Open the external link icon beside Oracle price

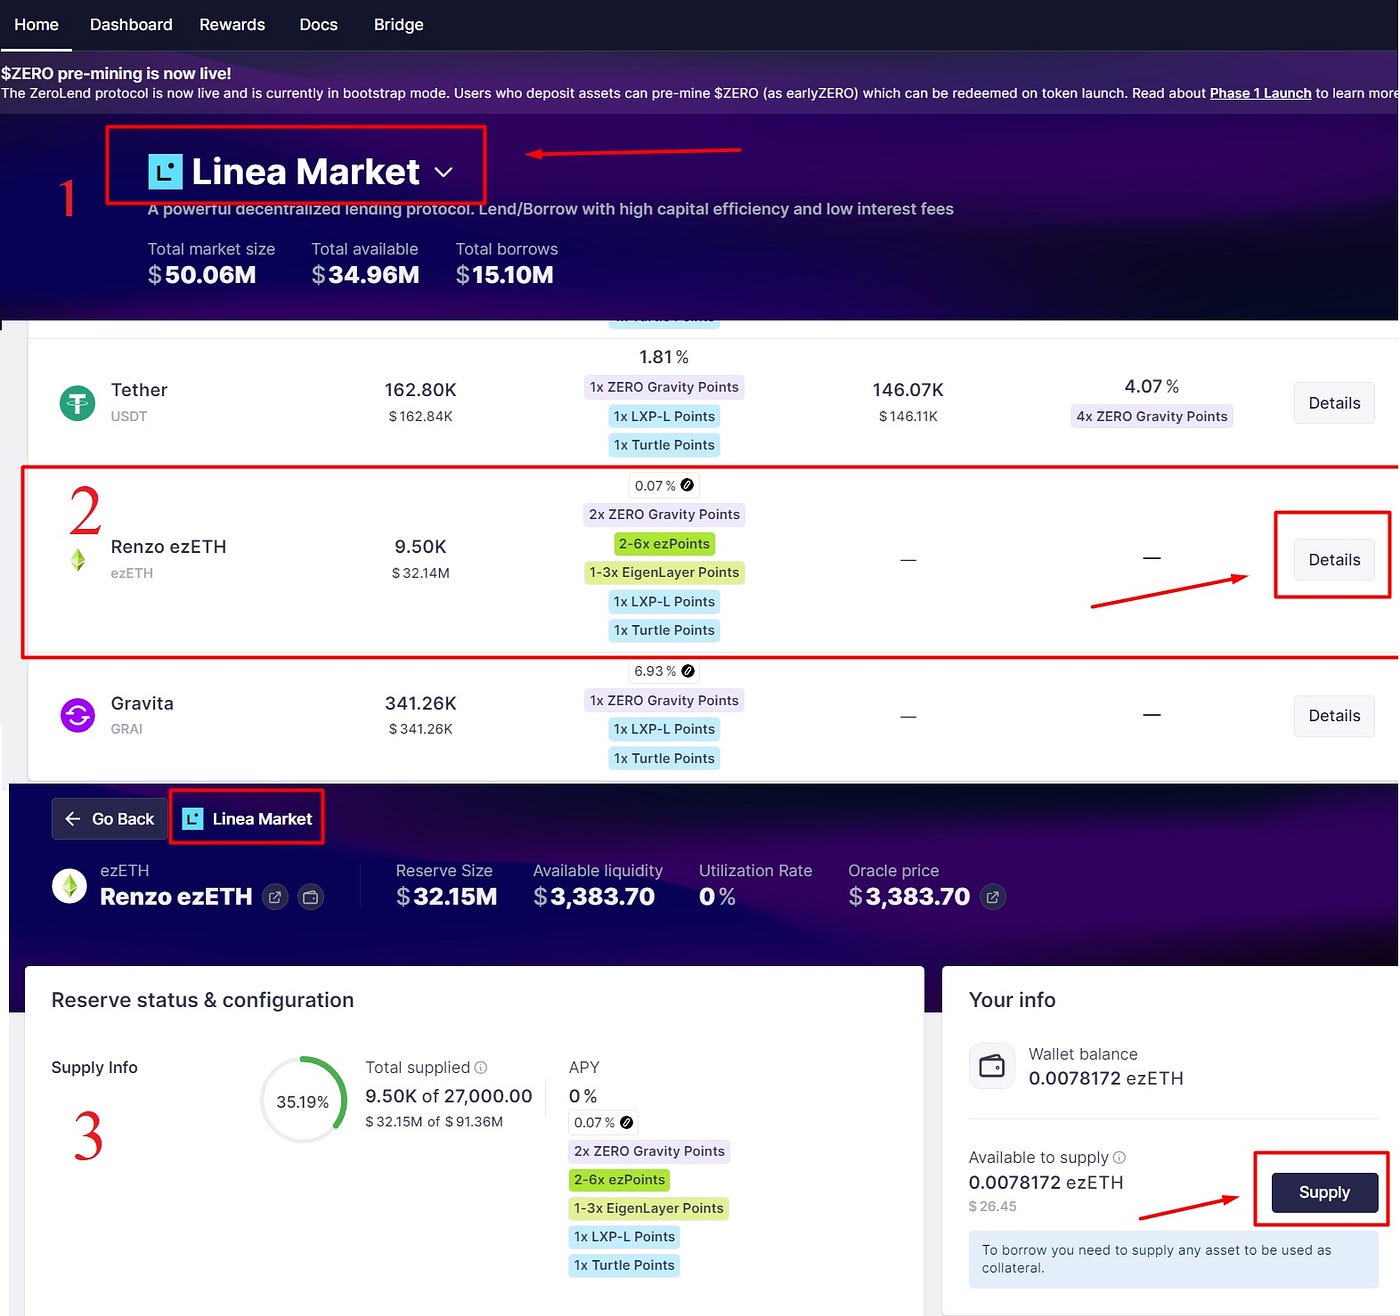(x=992, y=897)
